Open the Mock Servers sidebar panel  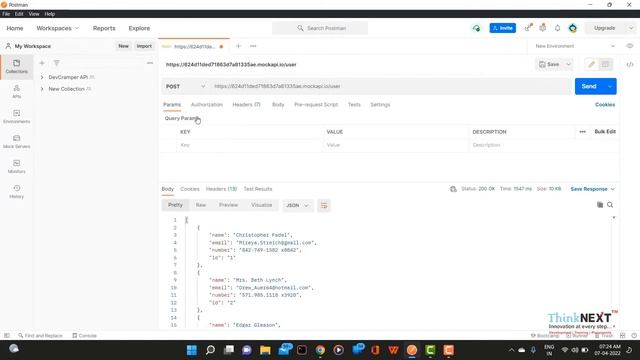(x=16, y=141)
